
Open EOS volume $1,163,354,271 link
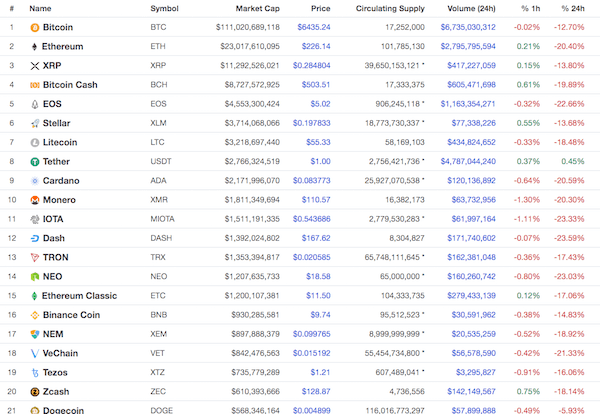tap(468, 104)
